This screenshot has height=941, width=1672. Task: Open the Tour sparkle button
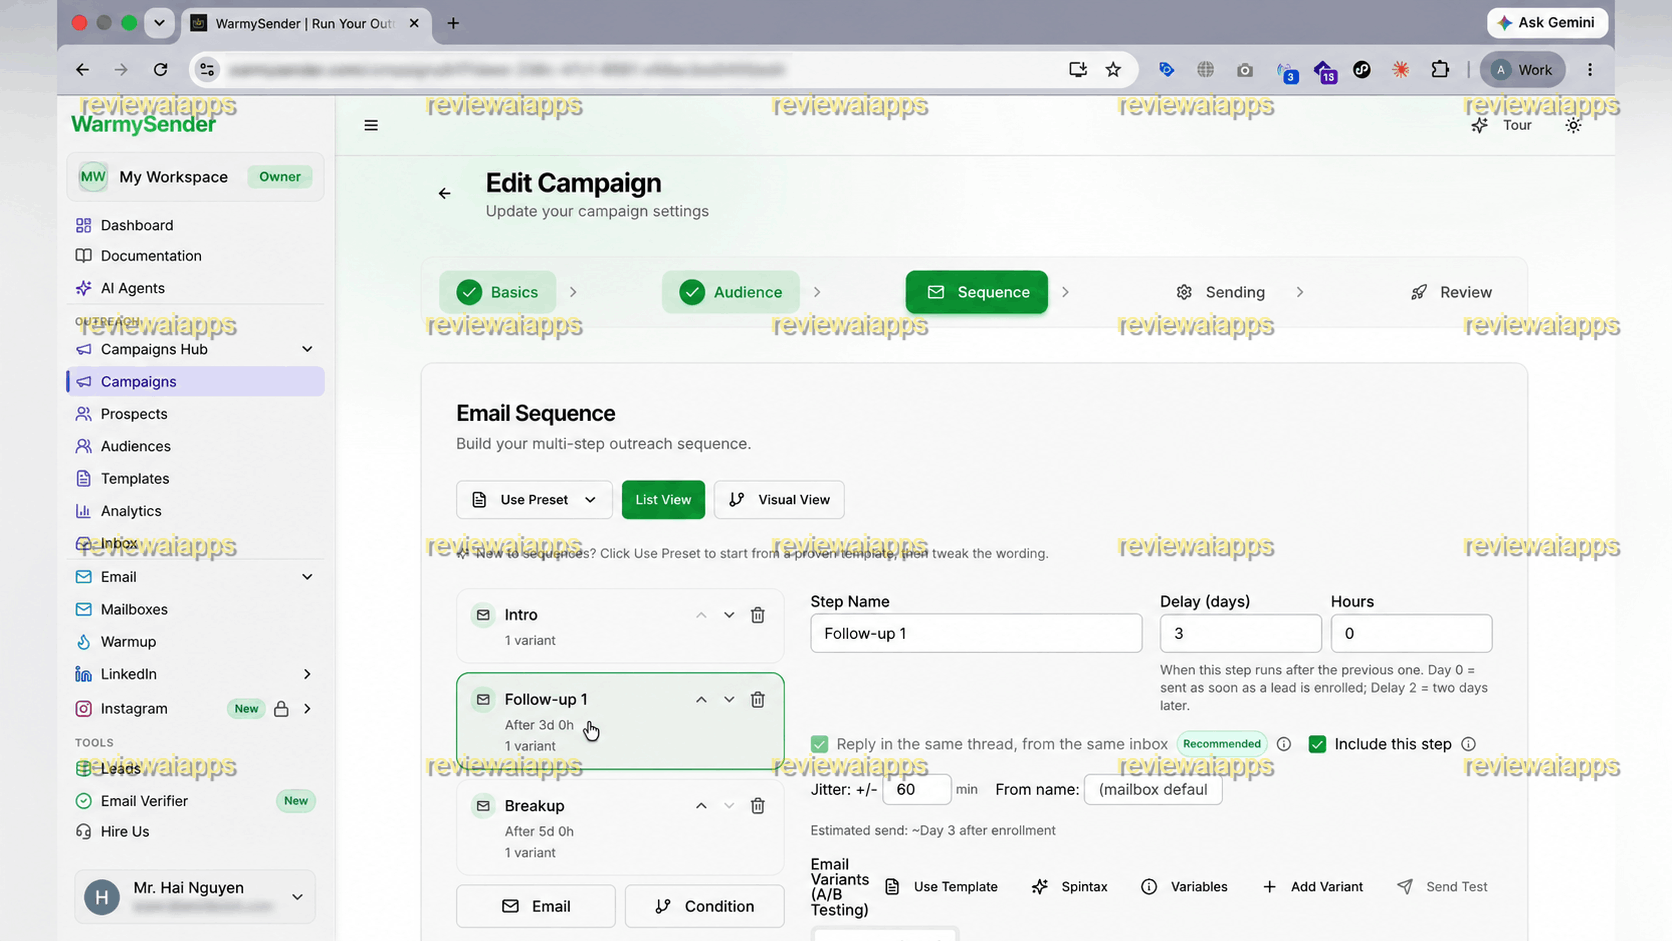1502,125
